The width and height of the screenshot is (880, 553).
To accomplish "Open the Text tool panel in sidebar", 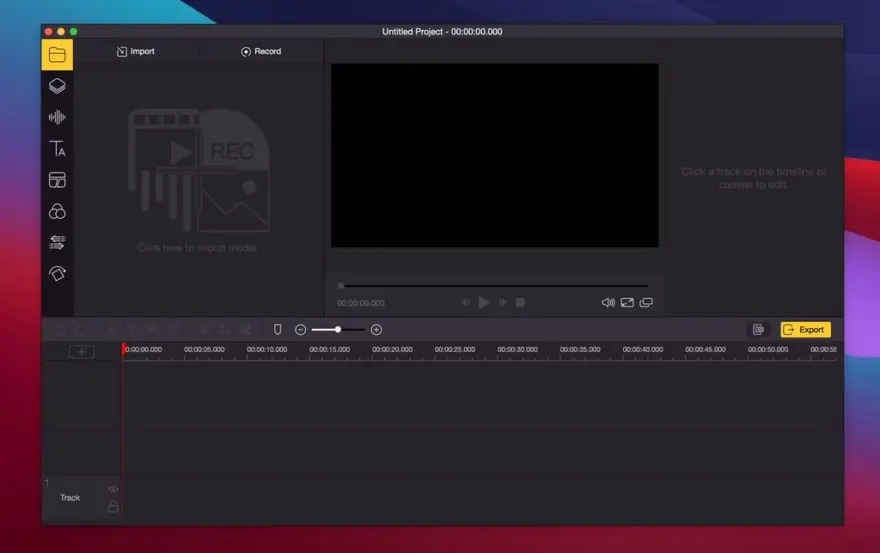I will [x=57, y=148].
